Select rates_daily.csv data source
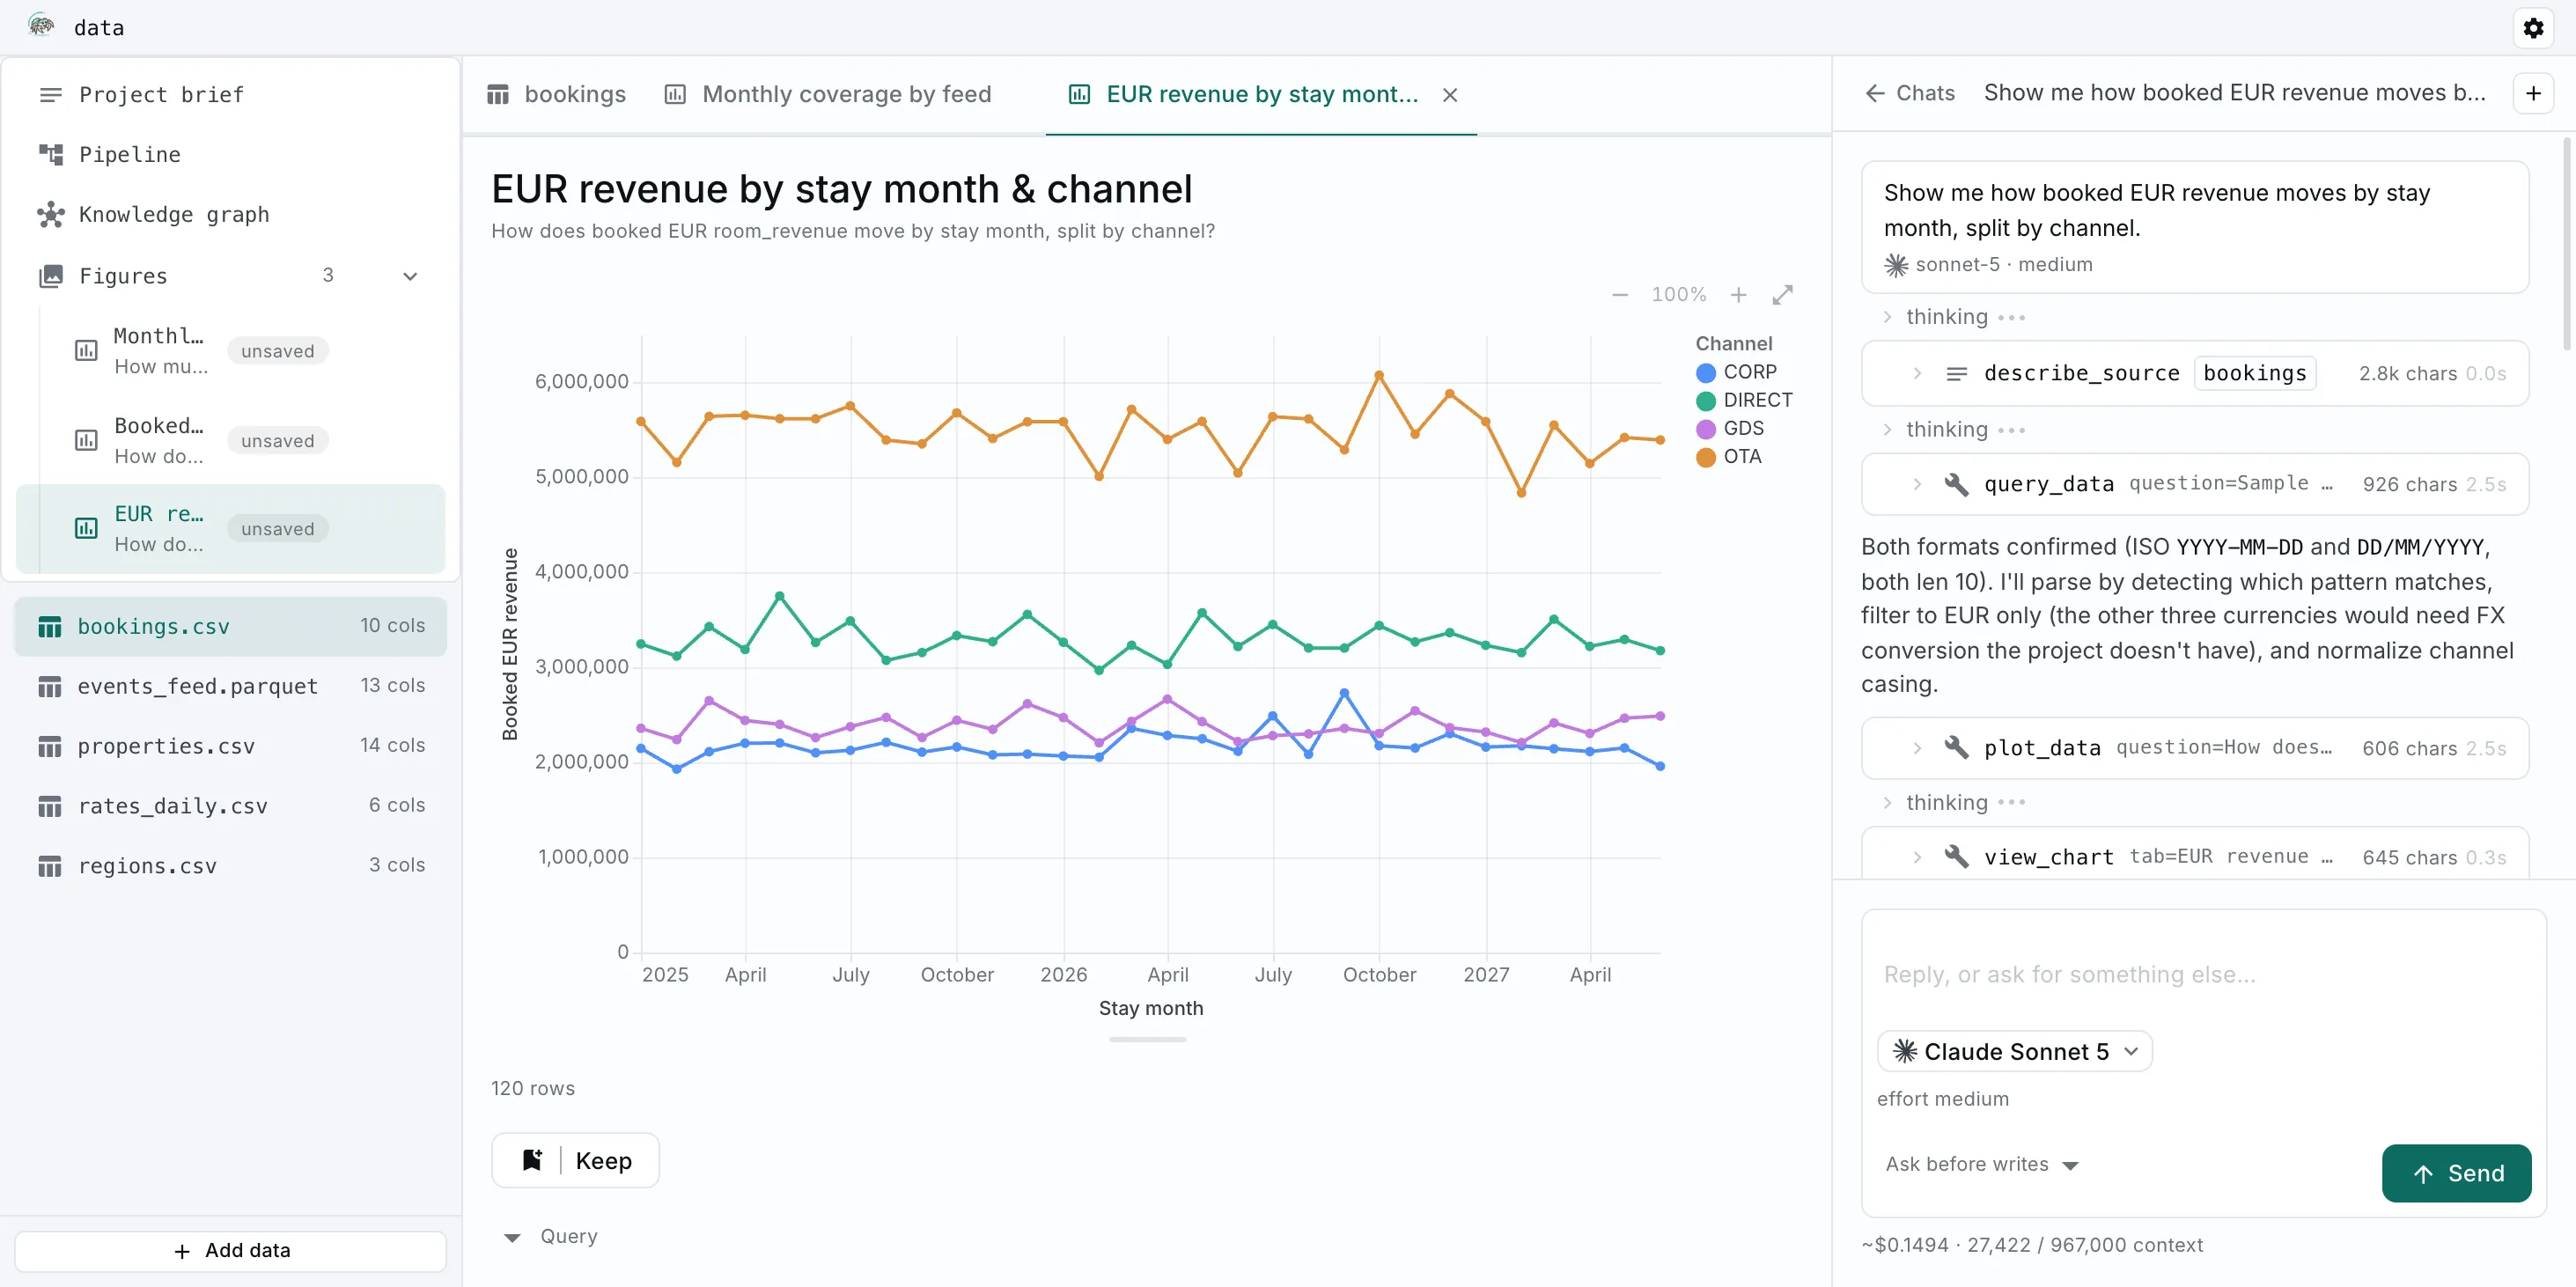Screen dimensions: 2576x1287 230,806
